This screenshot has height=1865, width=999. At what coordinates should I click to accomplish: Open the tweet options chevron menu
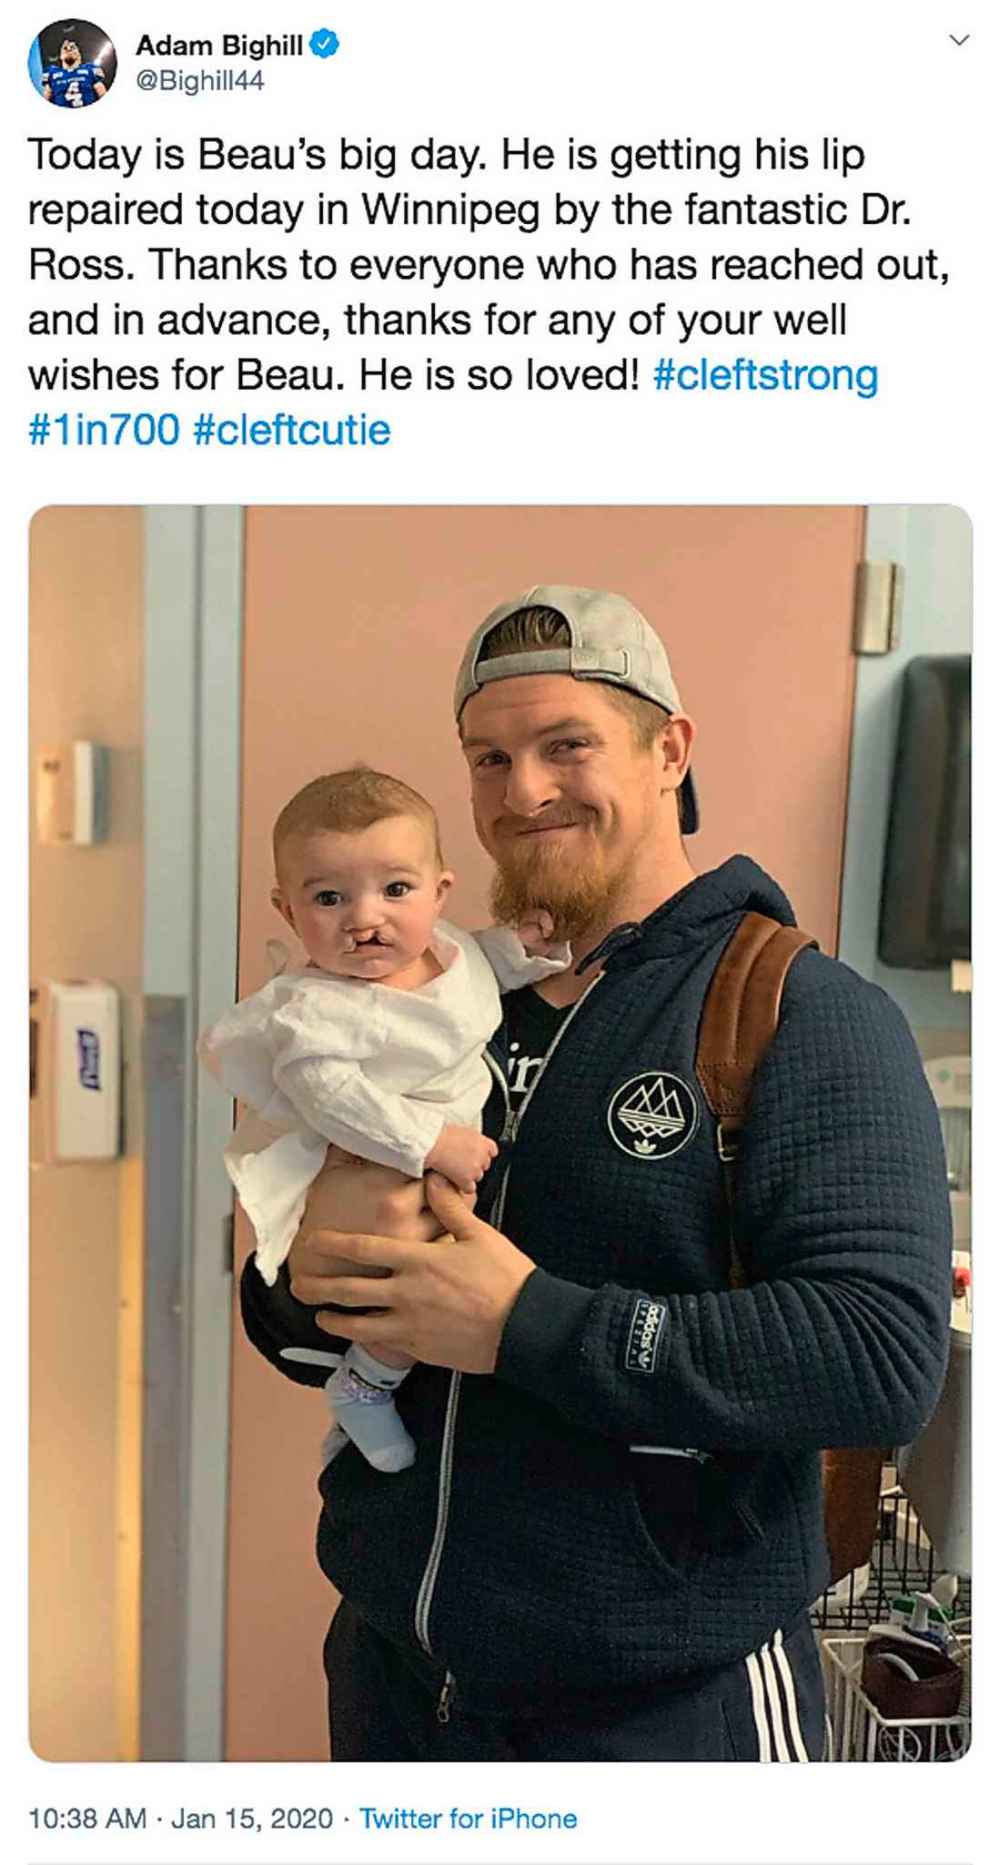[x=959, y=41]
